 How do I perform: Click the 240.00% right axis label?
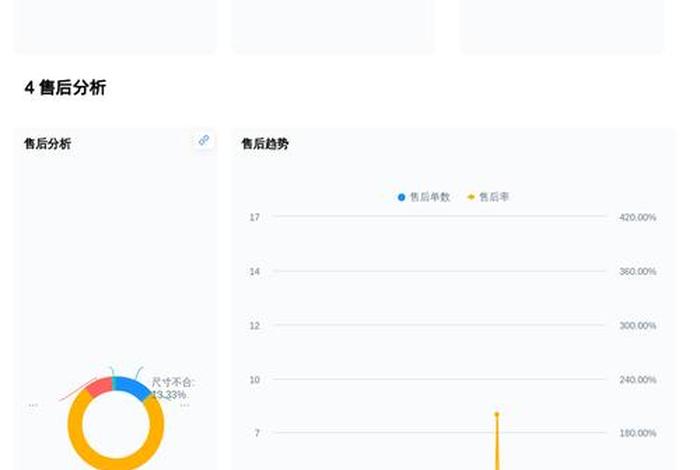click(638, 380)
